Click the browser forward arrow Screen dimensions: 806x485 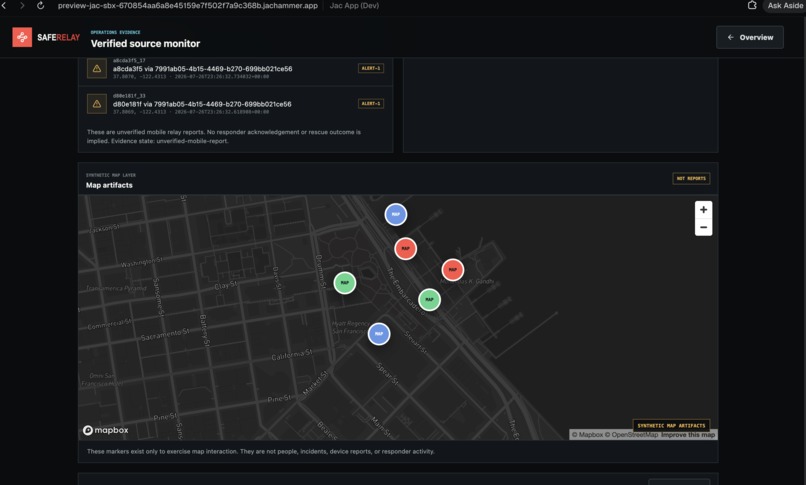pos(22,6)
